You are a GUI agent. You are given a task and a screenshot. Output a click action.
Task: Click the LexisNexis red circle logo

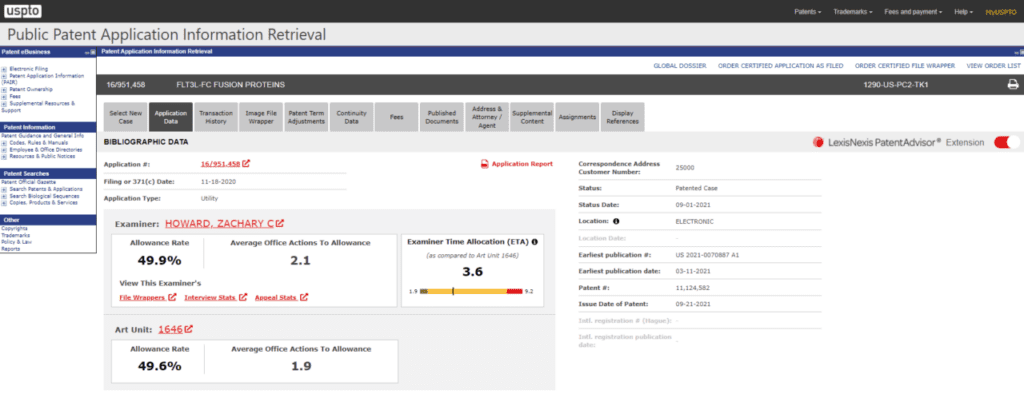coord(818,142)
